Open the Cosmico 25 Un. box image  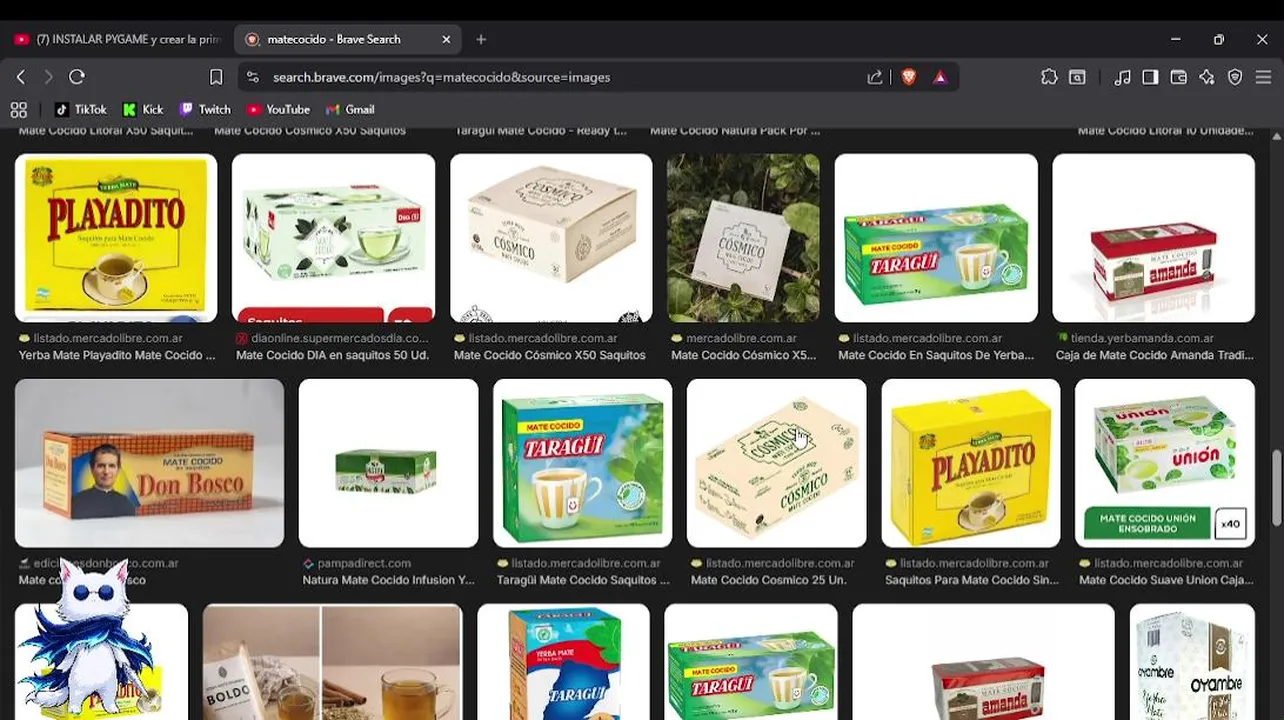coord(776,463)
